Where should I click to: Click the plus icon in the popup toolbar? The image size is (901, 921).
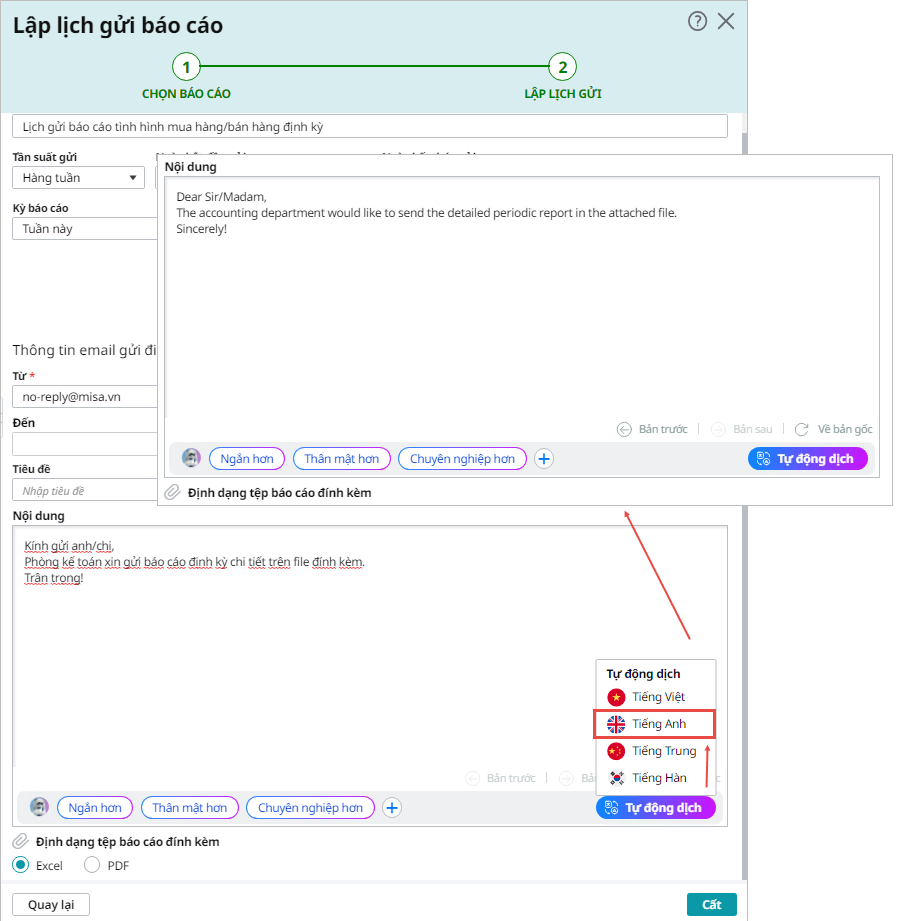click(x=544, y=459)
